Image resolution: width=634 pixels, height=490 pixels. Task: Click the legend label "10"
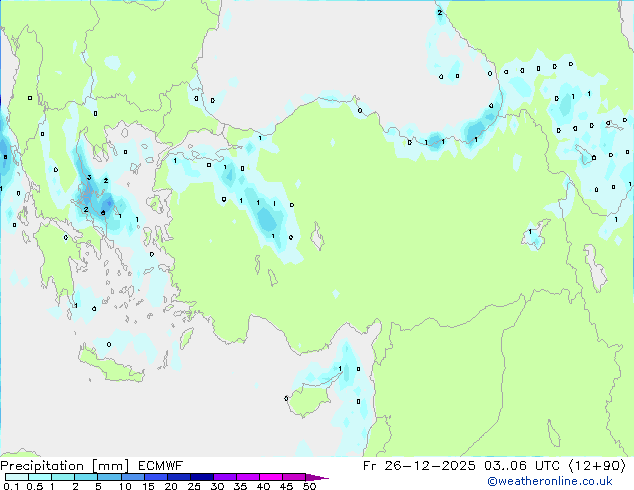click(125, 486)
